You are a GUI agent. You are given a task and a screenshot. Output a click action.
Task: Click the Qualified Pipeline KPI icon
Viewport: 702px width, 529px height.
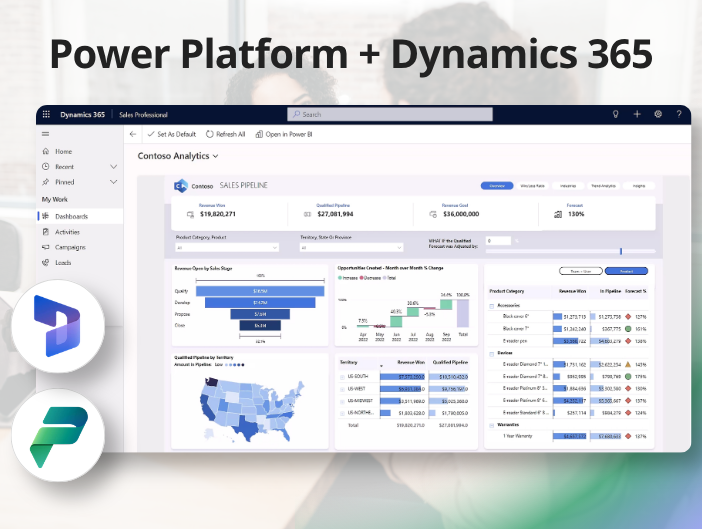point(308,214)
